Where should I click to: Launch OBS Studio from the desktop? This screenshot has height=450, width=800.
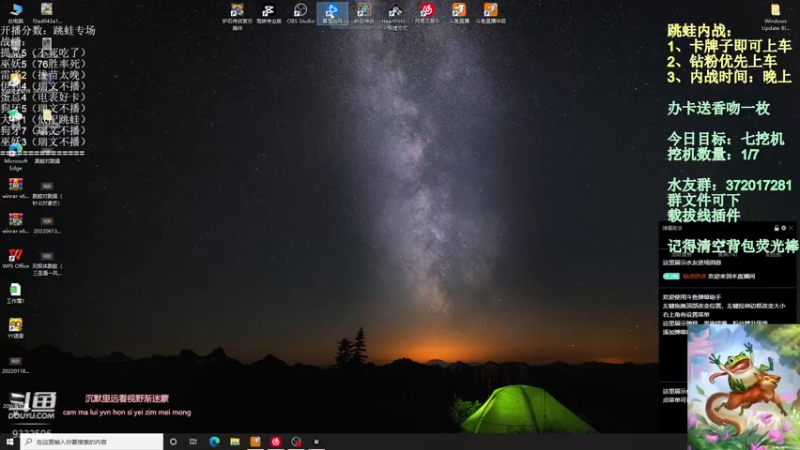pos(301,14)
